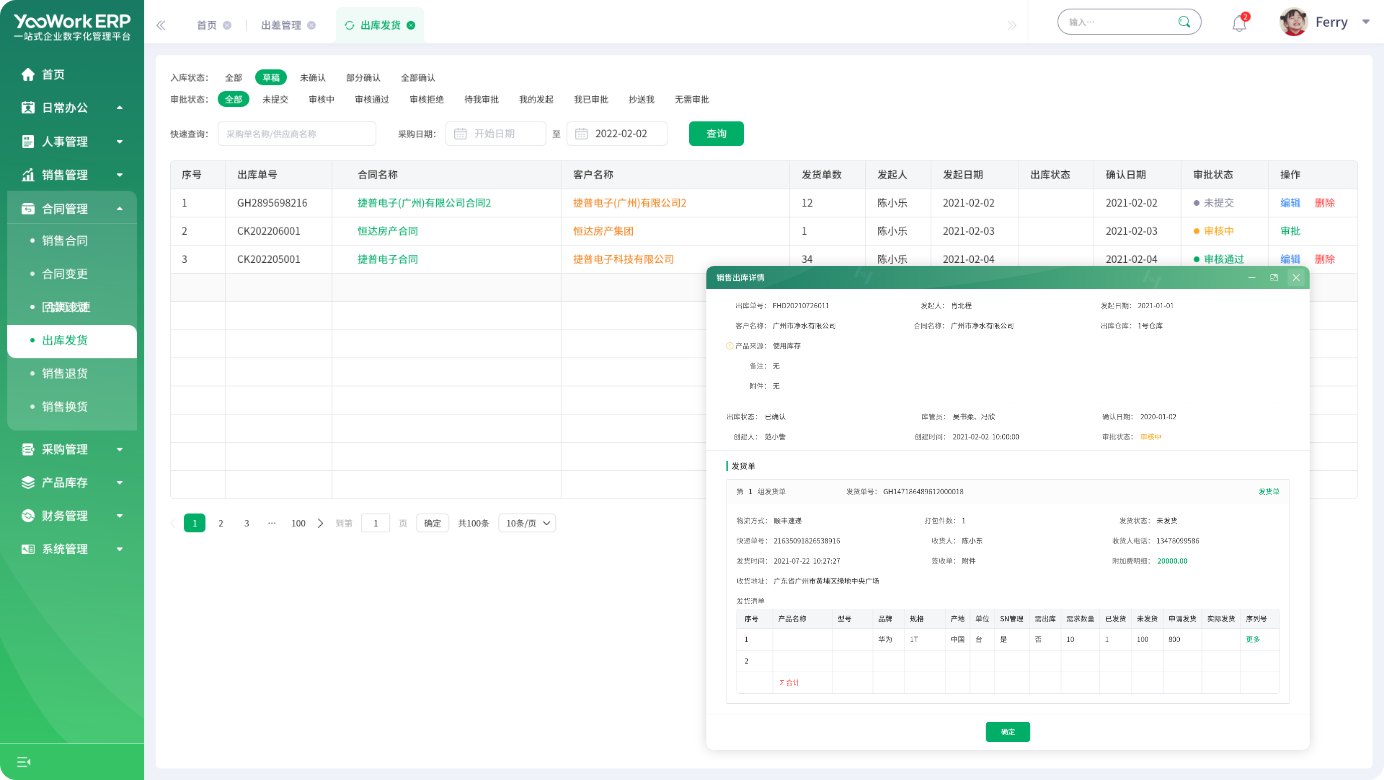Click the sidebar fold icon at bottom left
Screen dimensions: 1384x780
(24, 762)
